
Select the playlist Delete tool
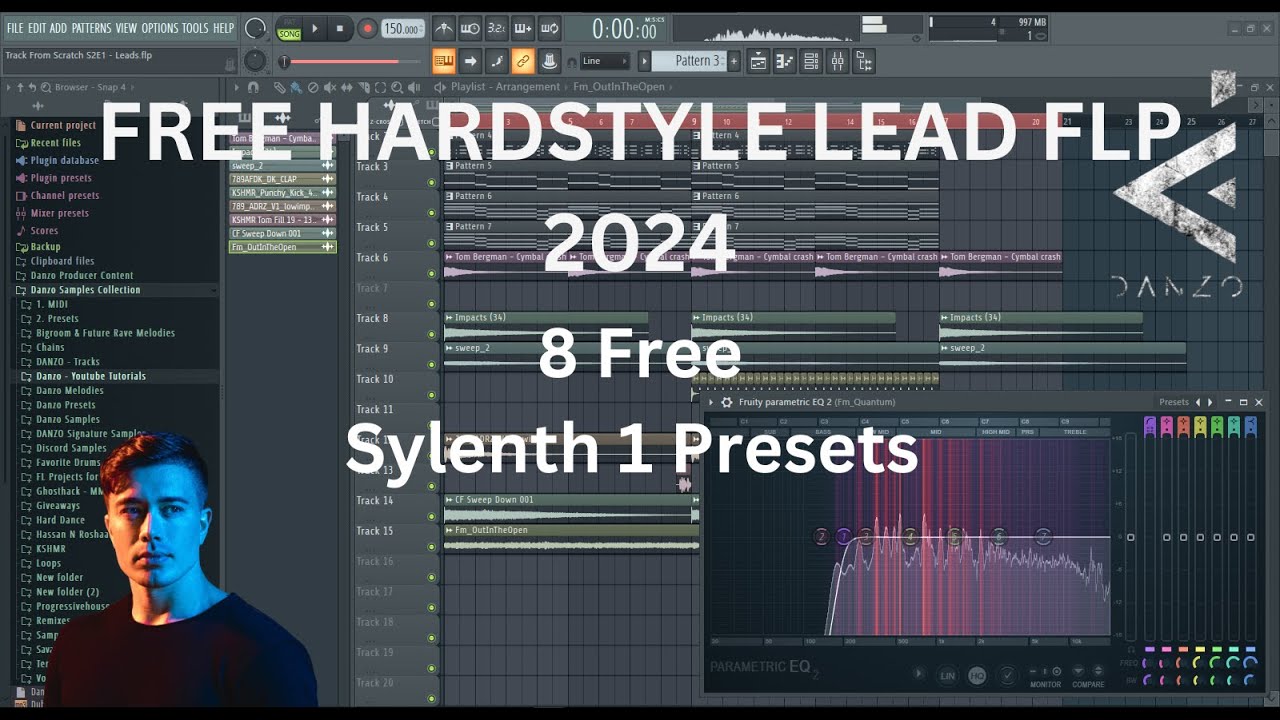pos(313,88)
